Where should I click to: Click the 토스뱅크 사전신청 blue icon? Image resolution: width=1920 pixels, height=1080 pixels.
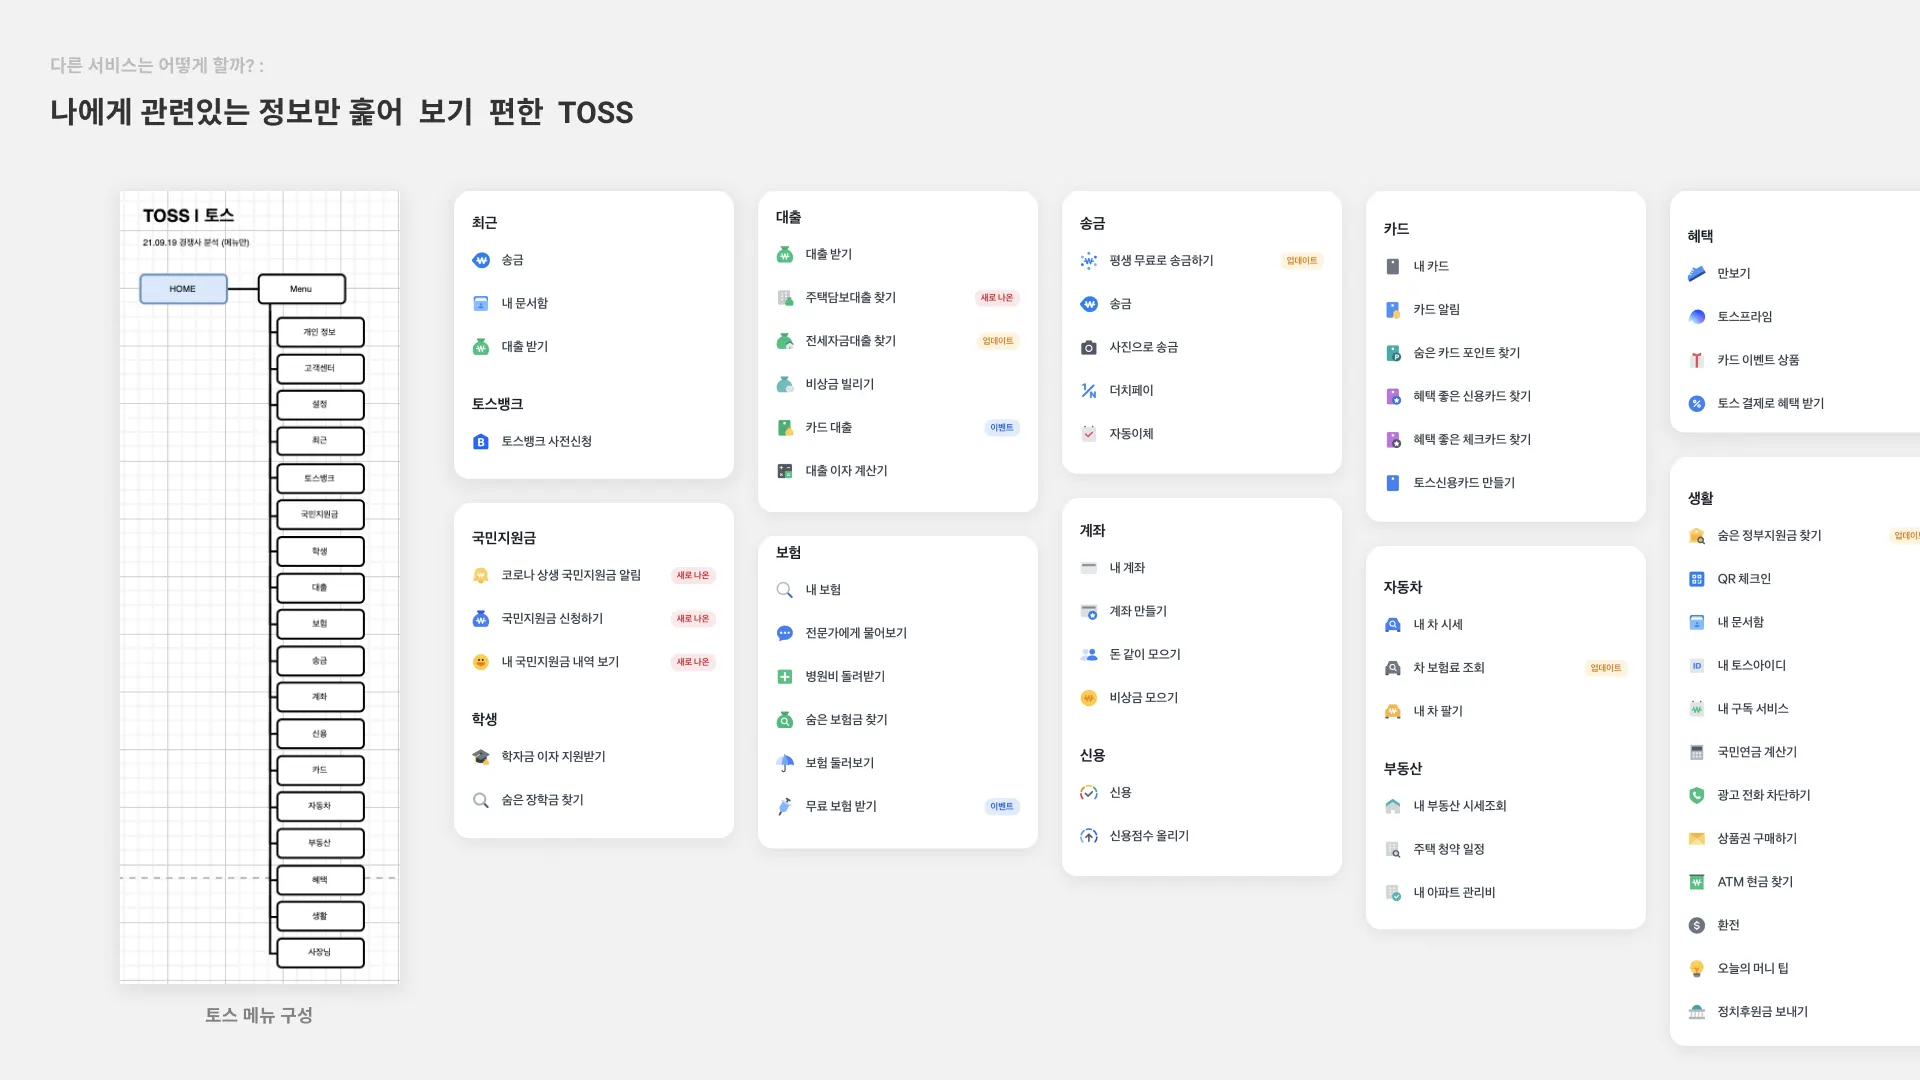click(481, 442)
